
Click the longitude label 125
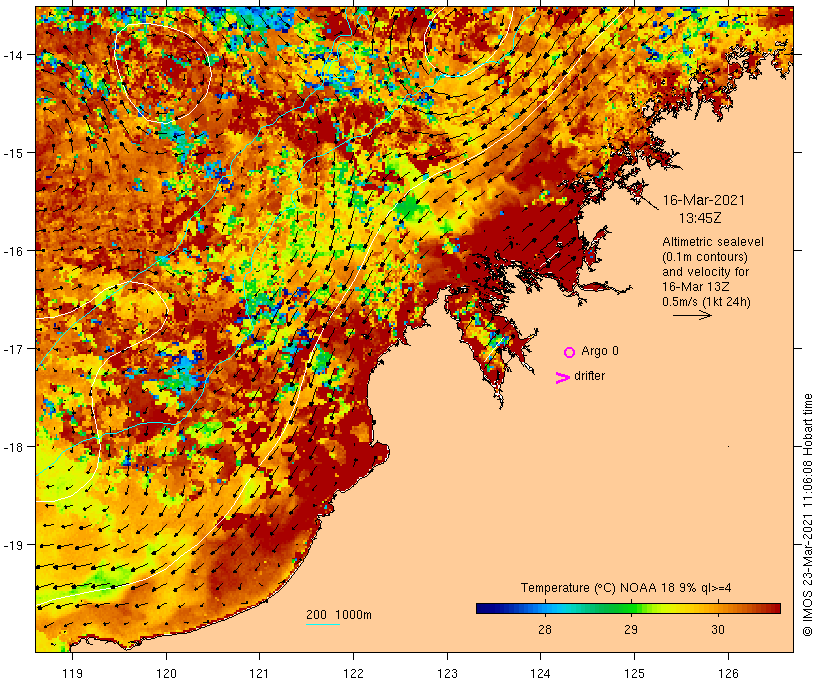[634, 673]
